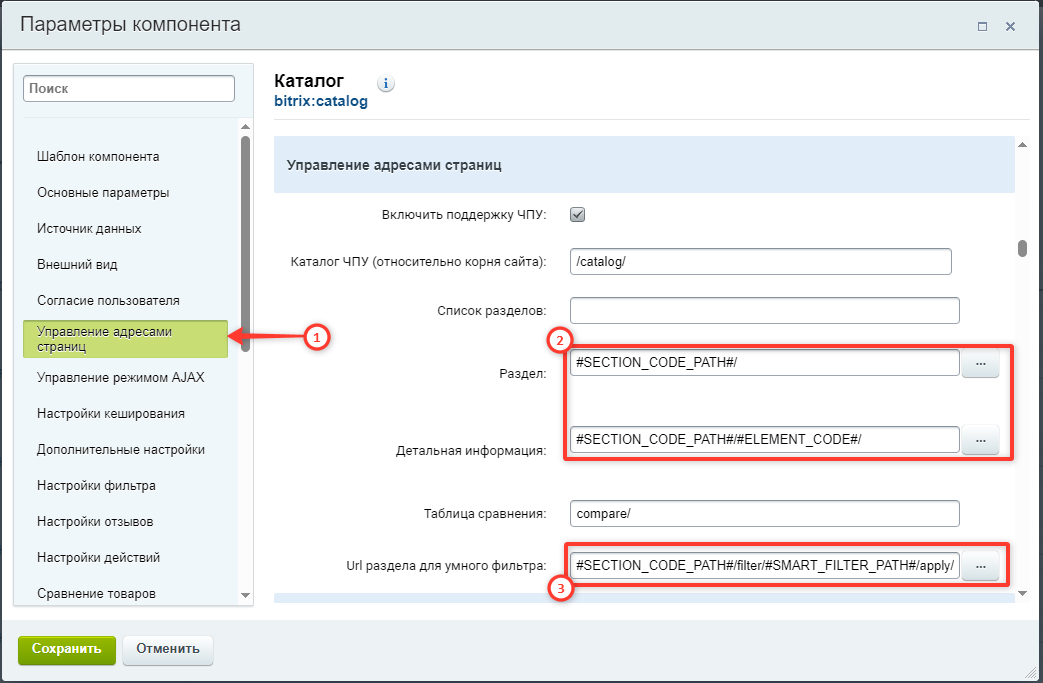Open template picker button for Детальная информация field
The width and height of the screenshot is (1043, 683).
pos(980,440)
